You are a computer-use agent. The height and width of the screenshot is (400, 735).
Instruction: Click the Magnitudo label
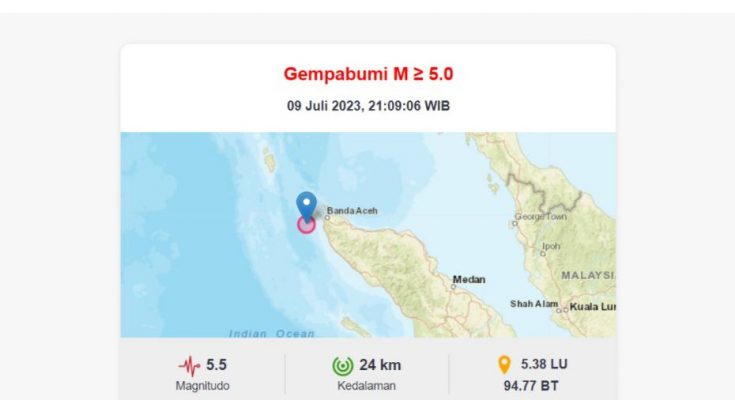coord(202,386)
